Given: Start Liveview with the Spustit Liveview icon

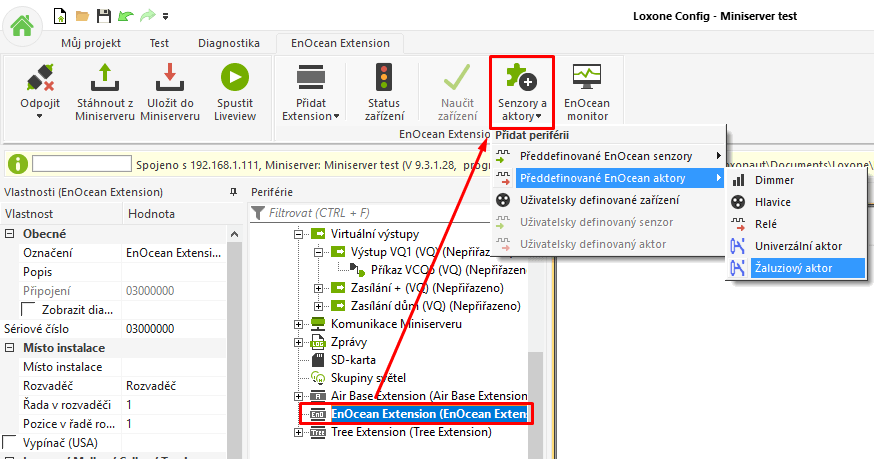Looking at the screenshot, I should 234,78.
